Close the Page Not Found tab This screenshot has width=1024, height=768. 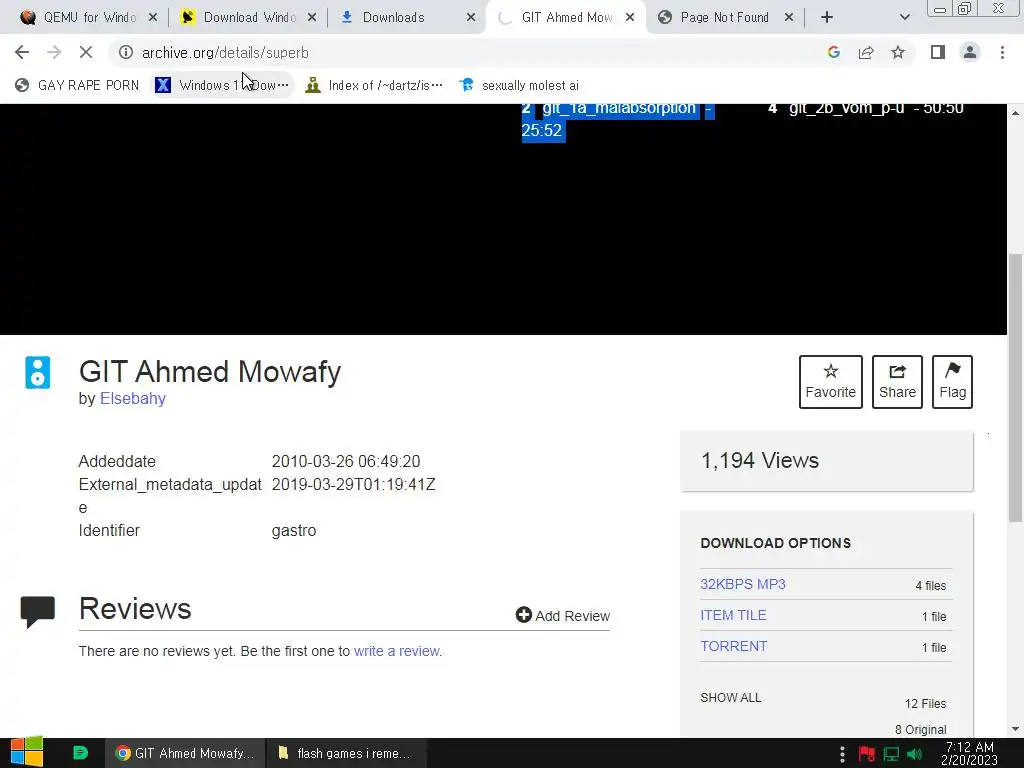[789, 18]
